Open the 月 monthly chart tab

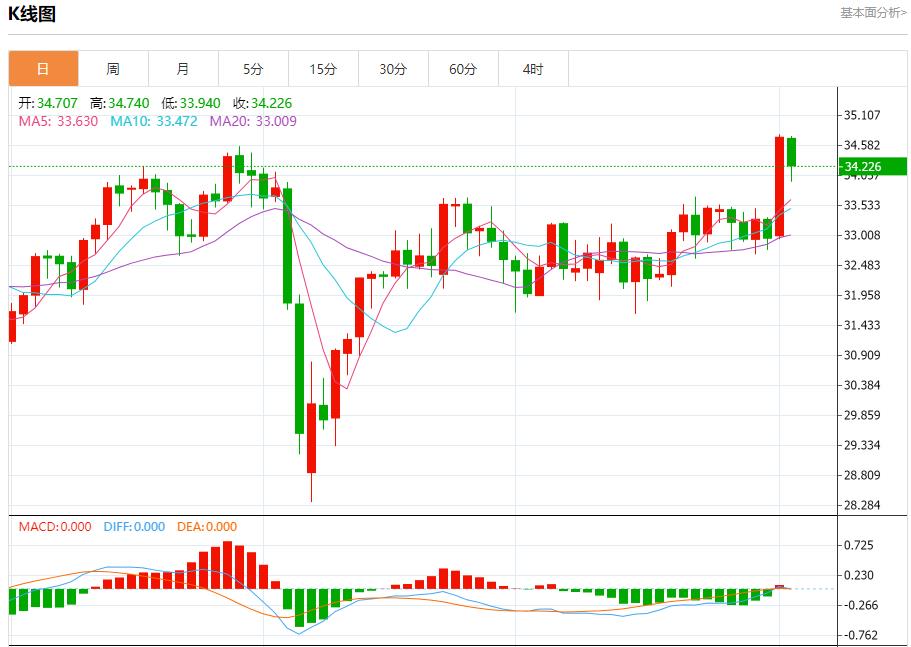click(183, 69)
